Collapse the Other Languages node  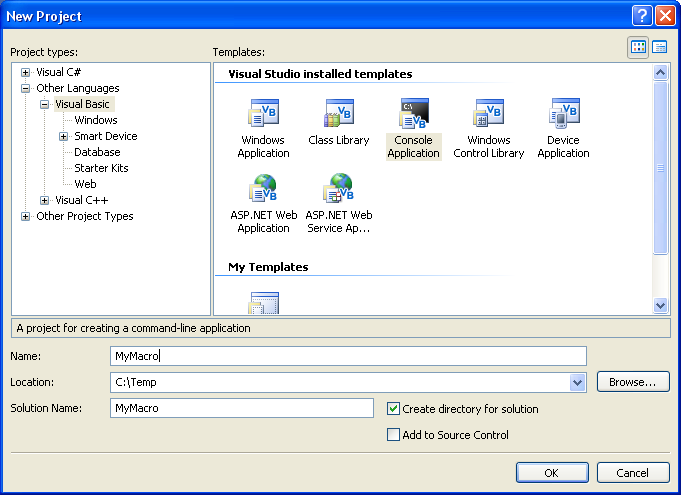click(x=26, y=88)
